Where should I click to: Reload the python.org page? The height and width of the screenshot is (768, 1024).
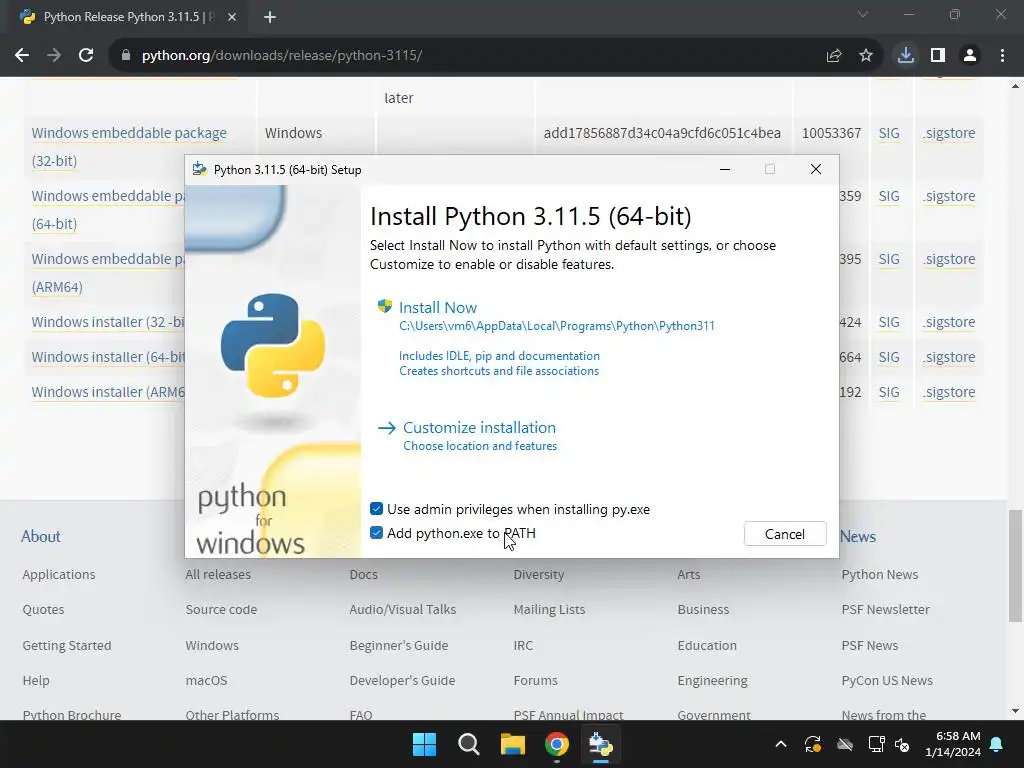[x=86, y=56]
